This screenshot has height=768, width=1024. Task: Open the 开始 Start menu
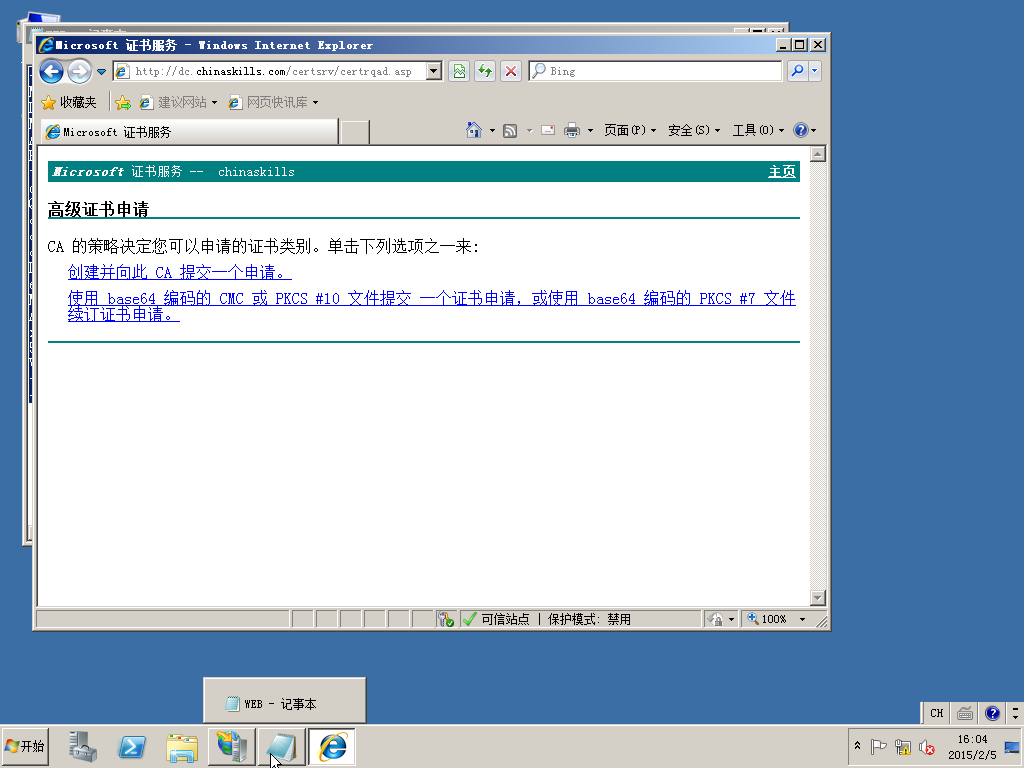click(x=25, y=746)
